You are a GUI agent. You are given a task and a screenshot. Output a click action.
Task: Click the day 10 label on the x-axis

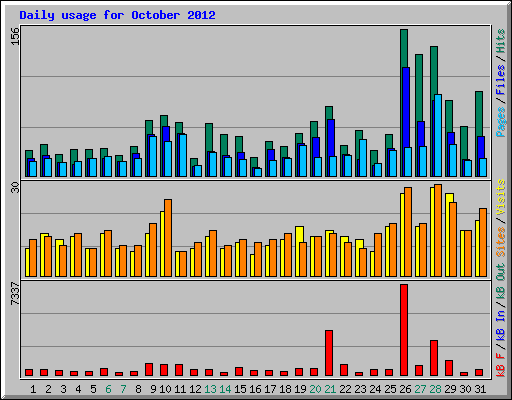(x=165, y=389)
